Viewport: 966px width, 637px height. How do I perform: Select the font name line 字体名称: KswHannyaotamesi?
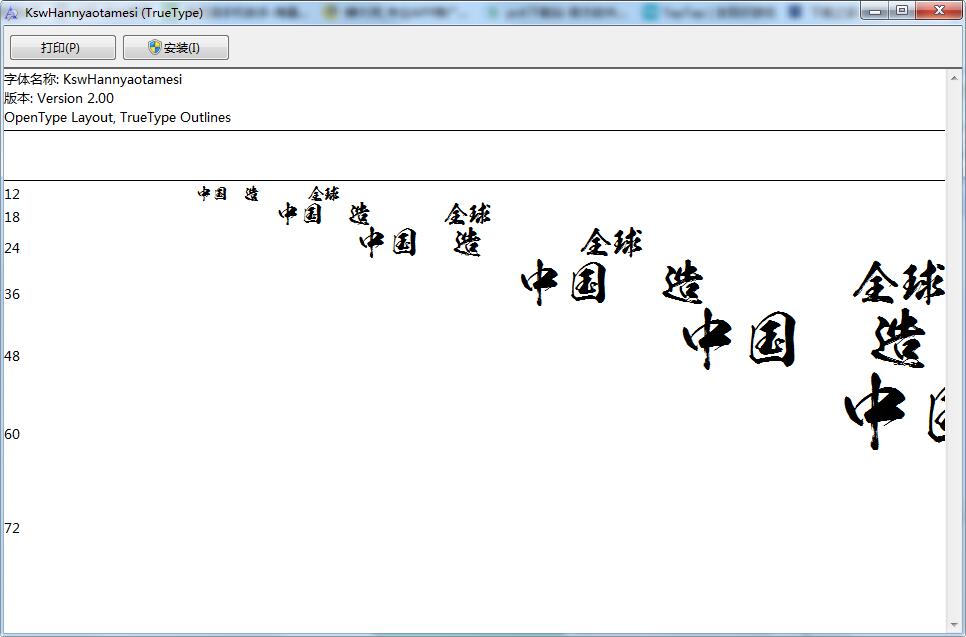tap(93, 79)
